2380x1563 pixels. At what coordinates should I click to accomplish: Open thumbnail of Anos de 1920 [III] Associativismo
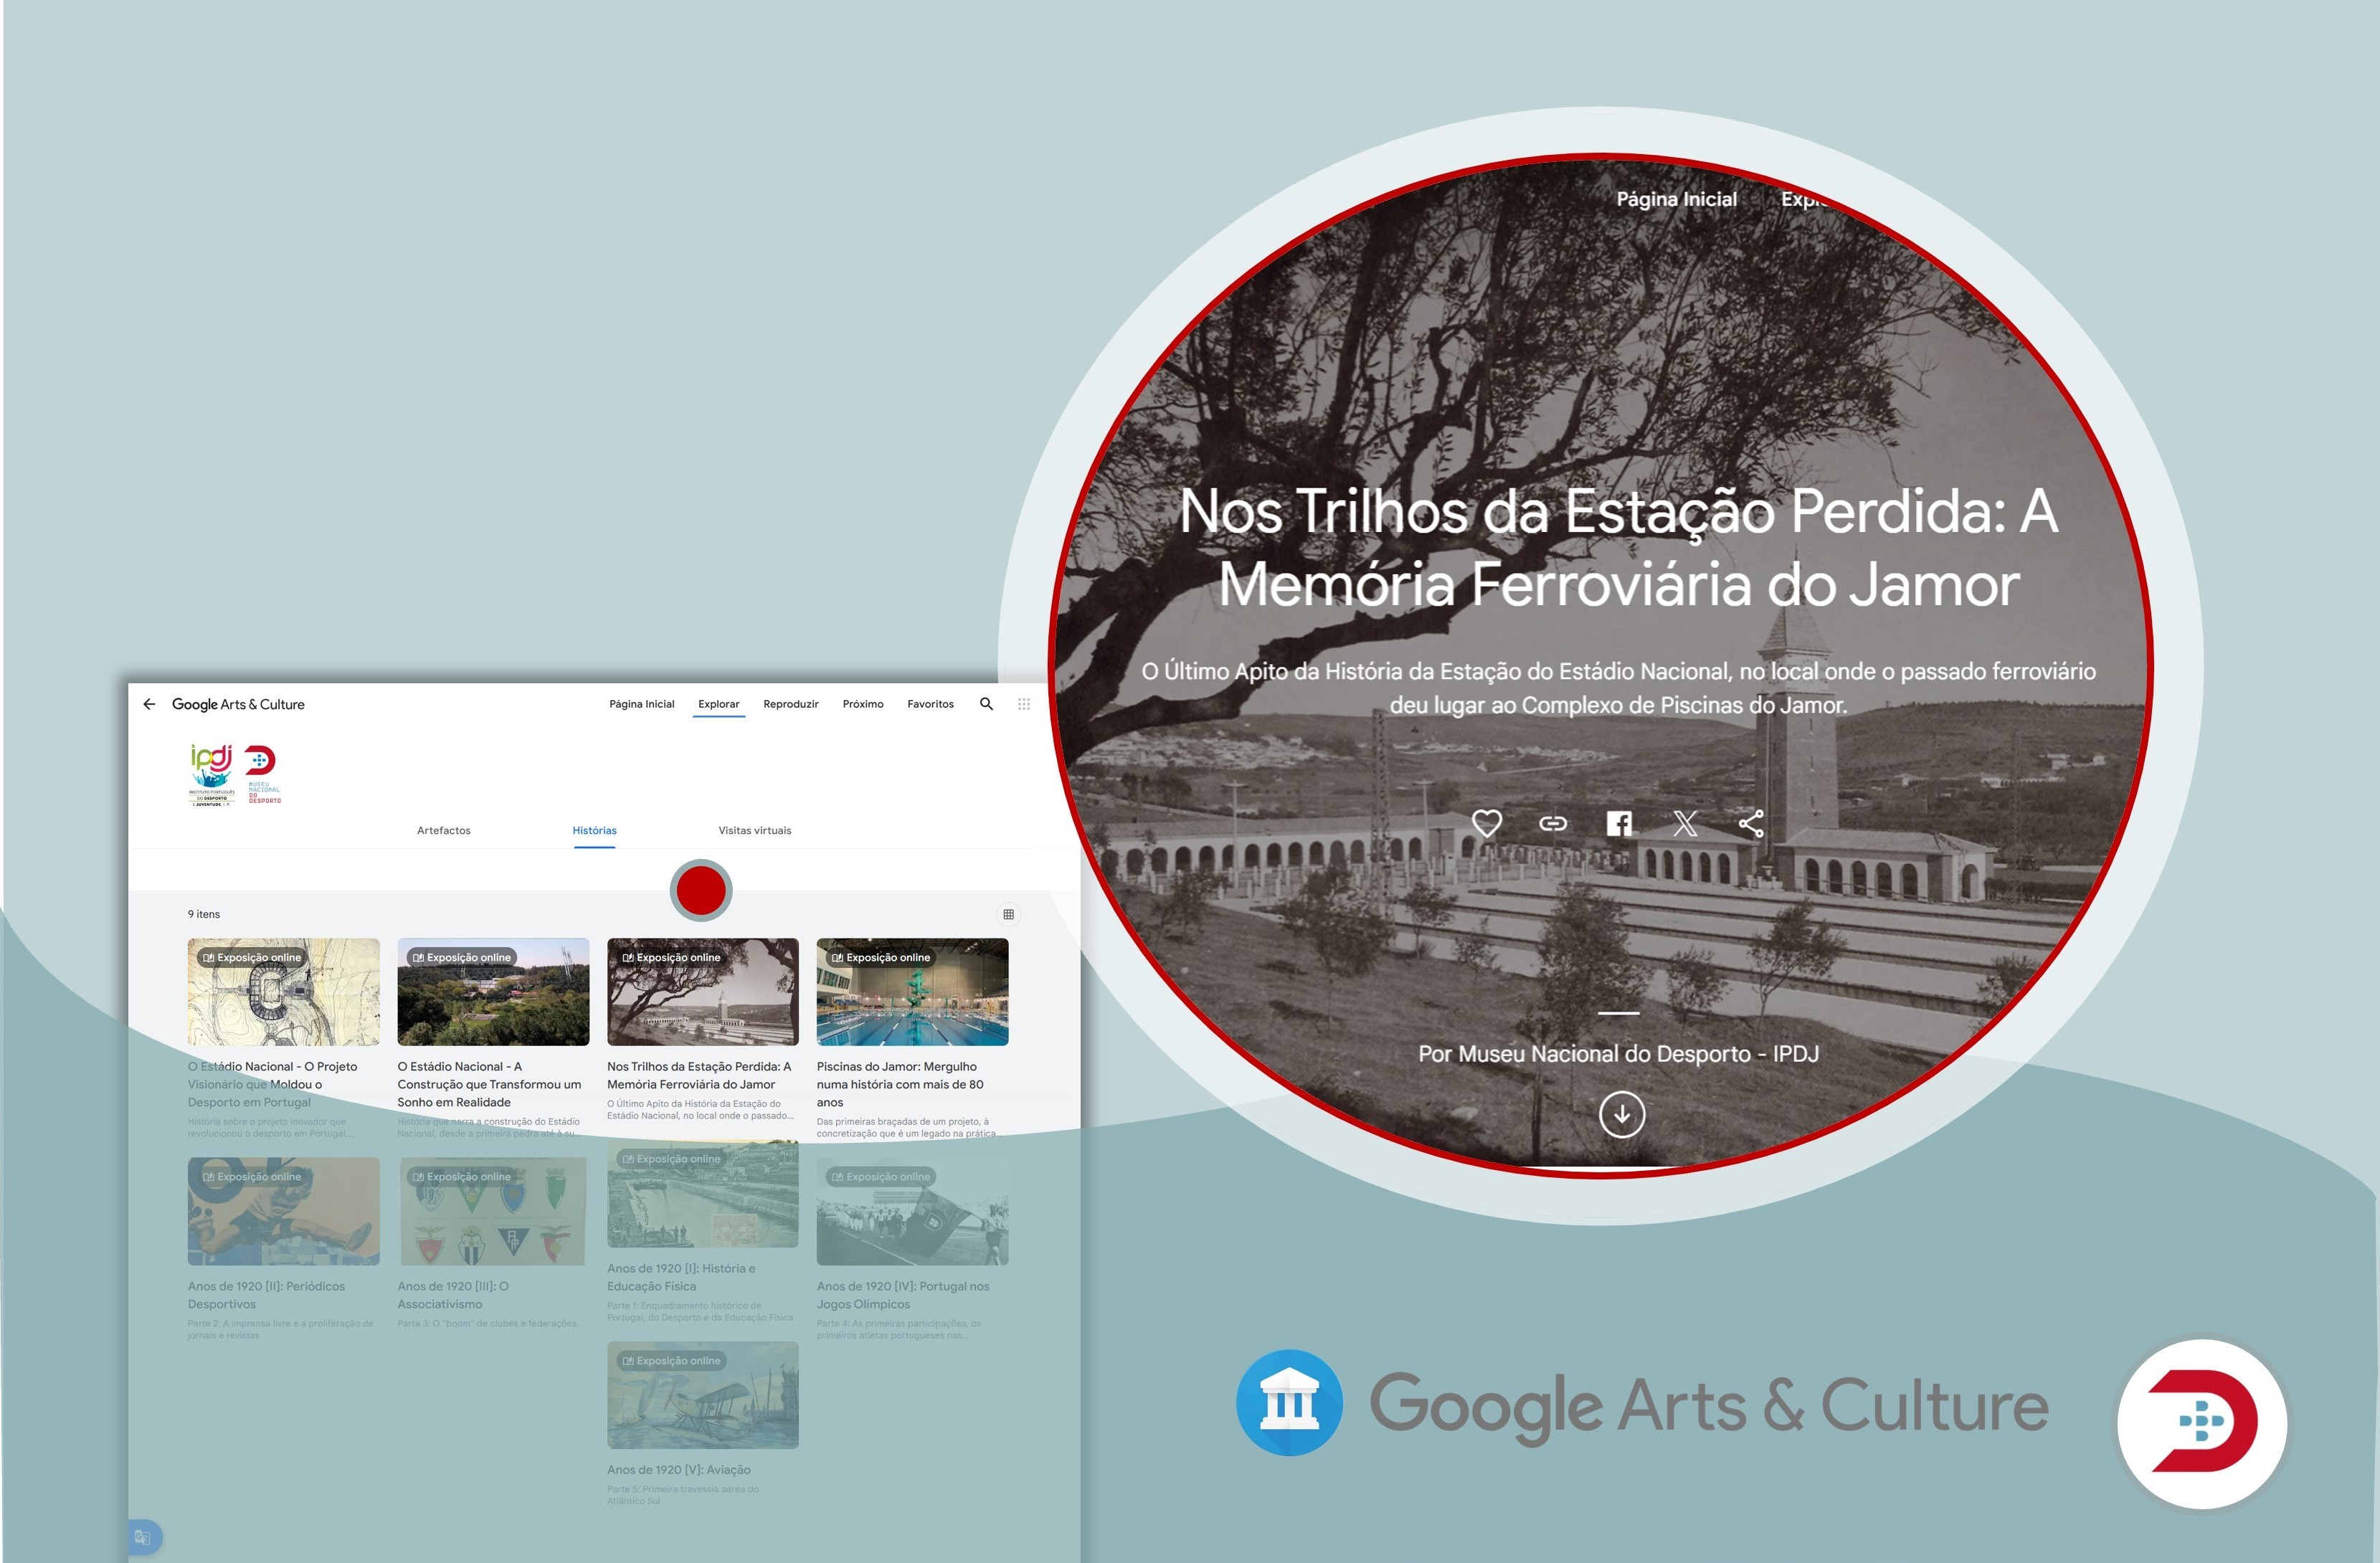(494, 1211)
